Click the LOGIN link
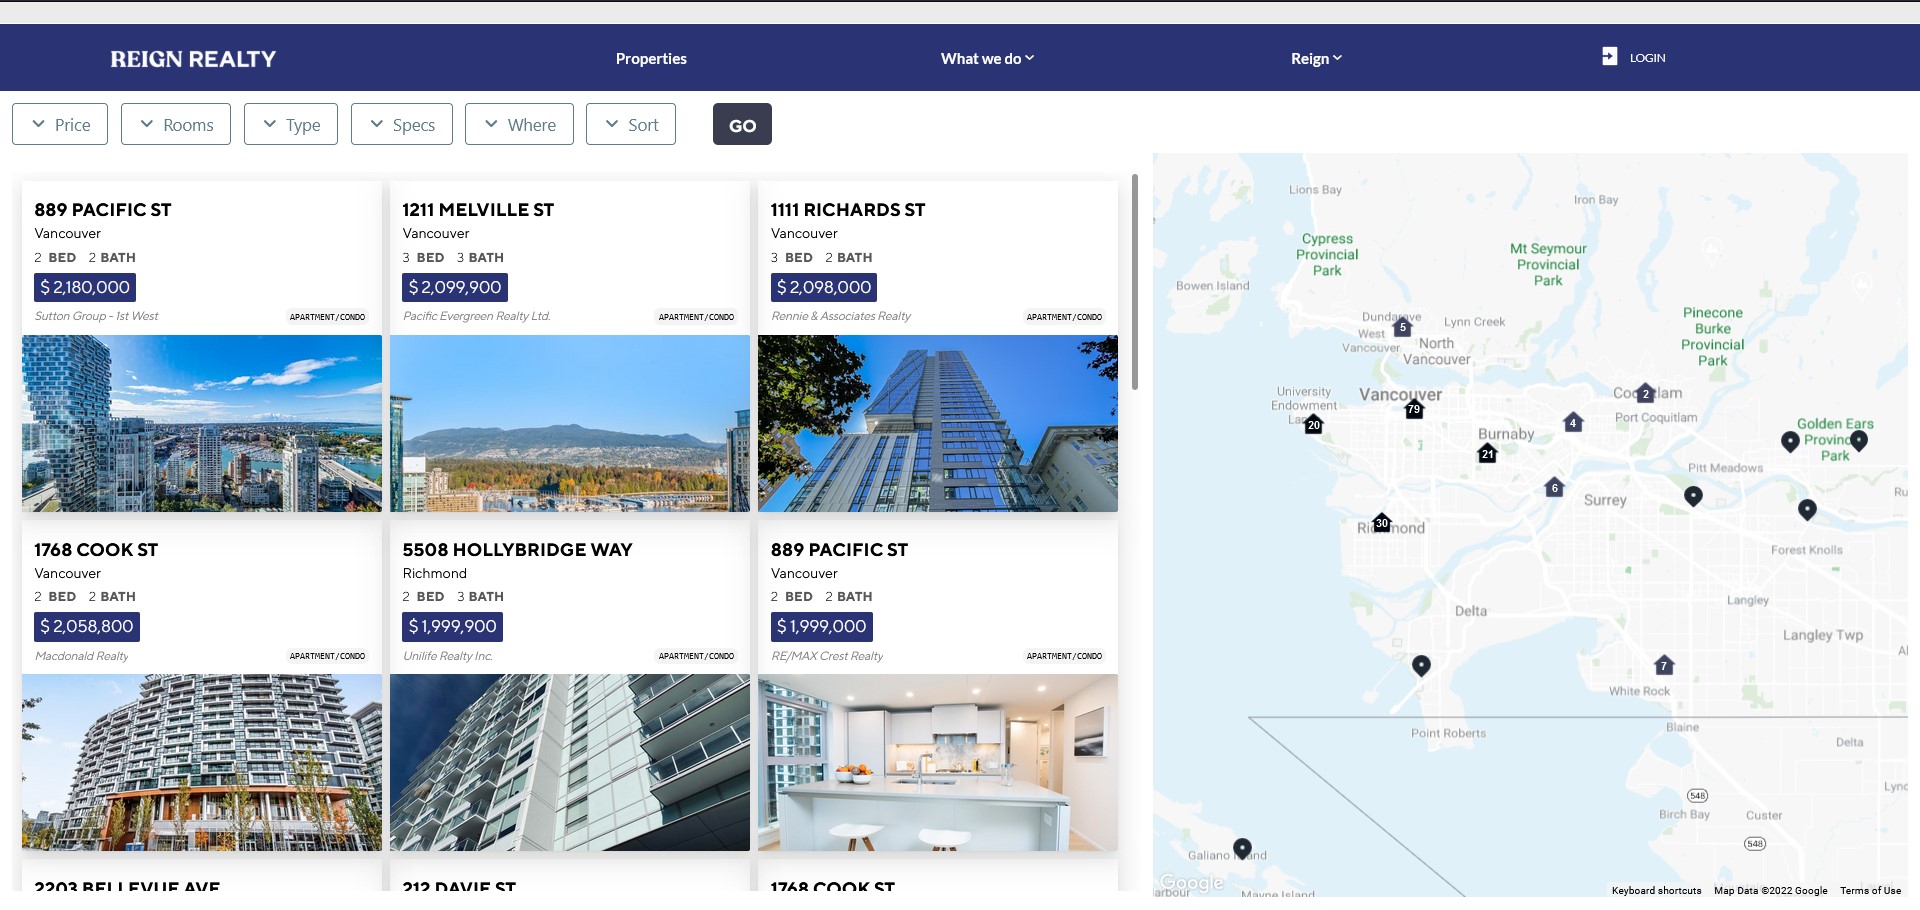The width and height of the screenshot is (1920, 910). coord(1647,58)
